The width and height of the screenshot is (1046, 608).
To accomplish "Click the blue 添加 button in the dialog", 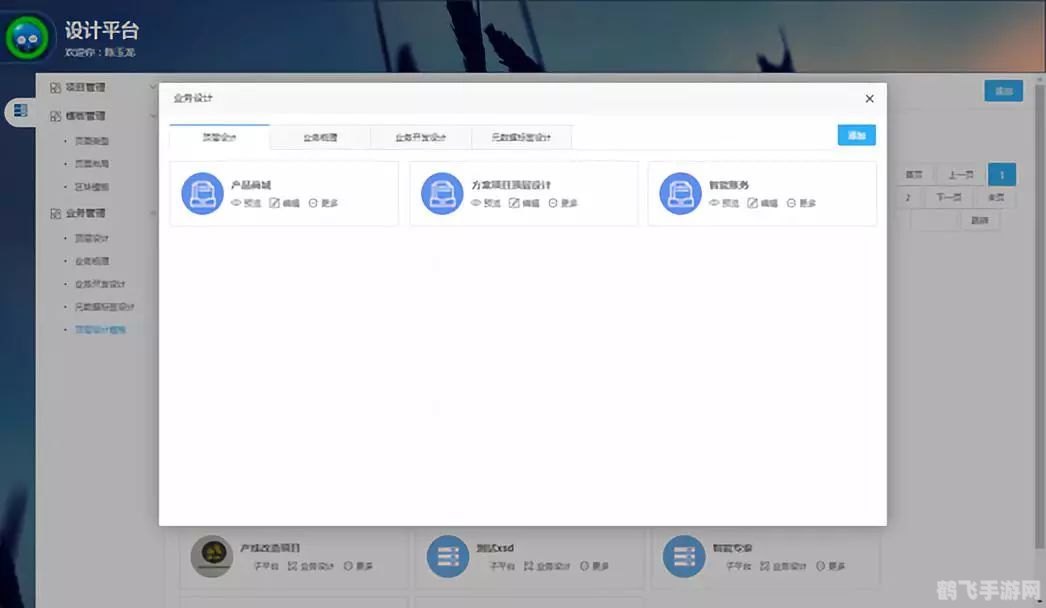I will click(x=856, y=134).
